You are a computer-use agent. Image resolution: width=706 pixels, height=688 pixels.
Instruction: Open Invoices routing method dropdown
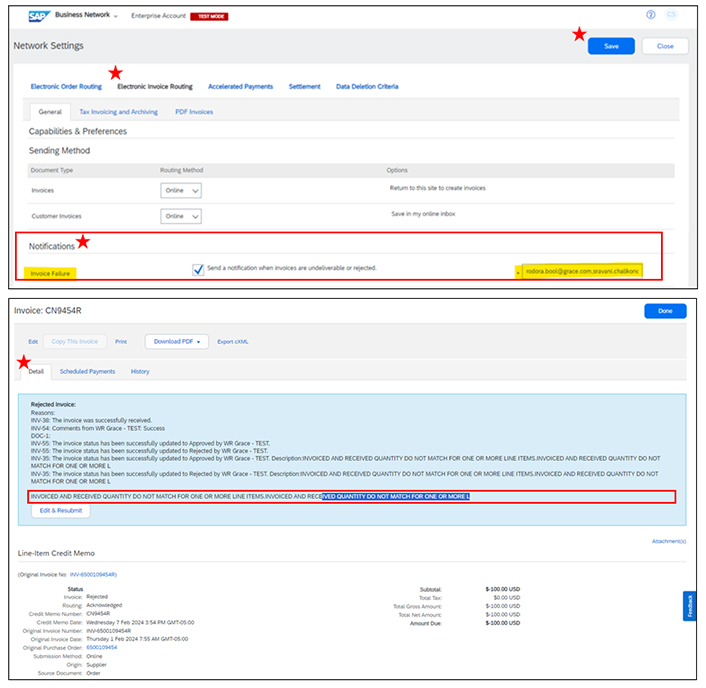click(x=181, y=190)
